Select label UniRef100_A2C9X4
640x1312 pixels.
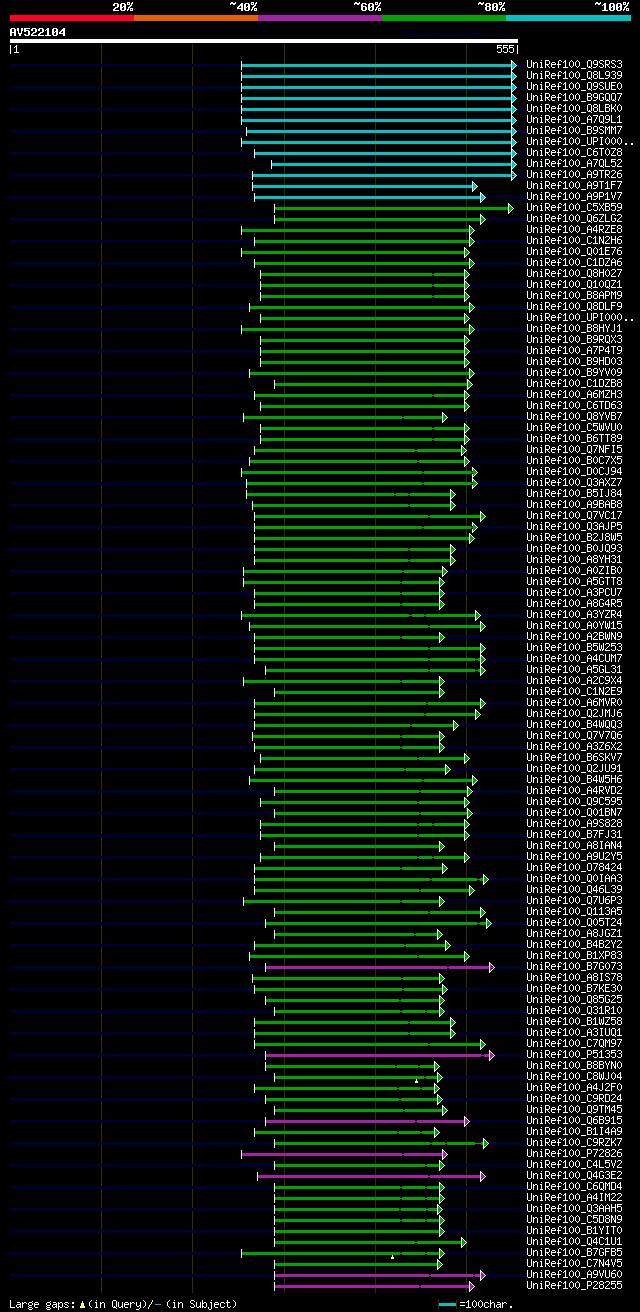(574, 681)
